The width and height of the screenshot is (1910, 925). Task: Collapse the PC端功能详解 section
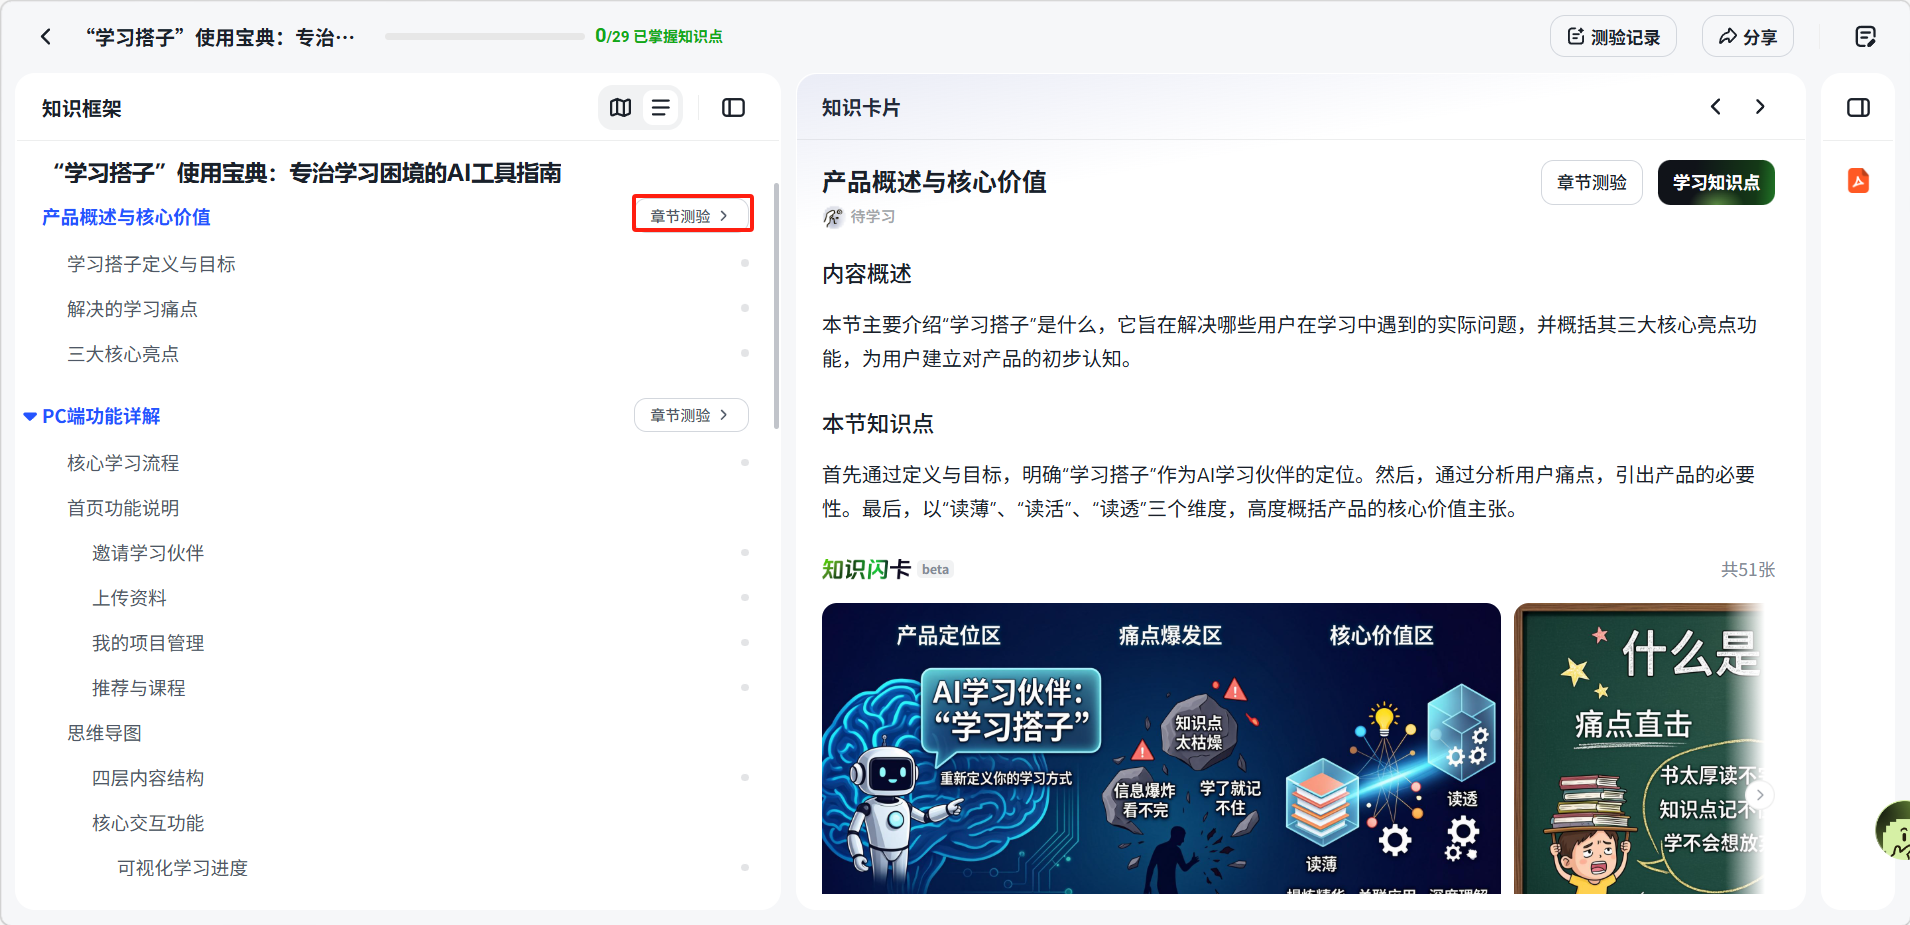[x=30, y=416]
